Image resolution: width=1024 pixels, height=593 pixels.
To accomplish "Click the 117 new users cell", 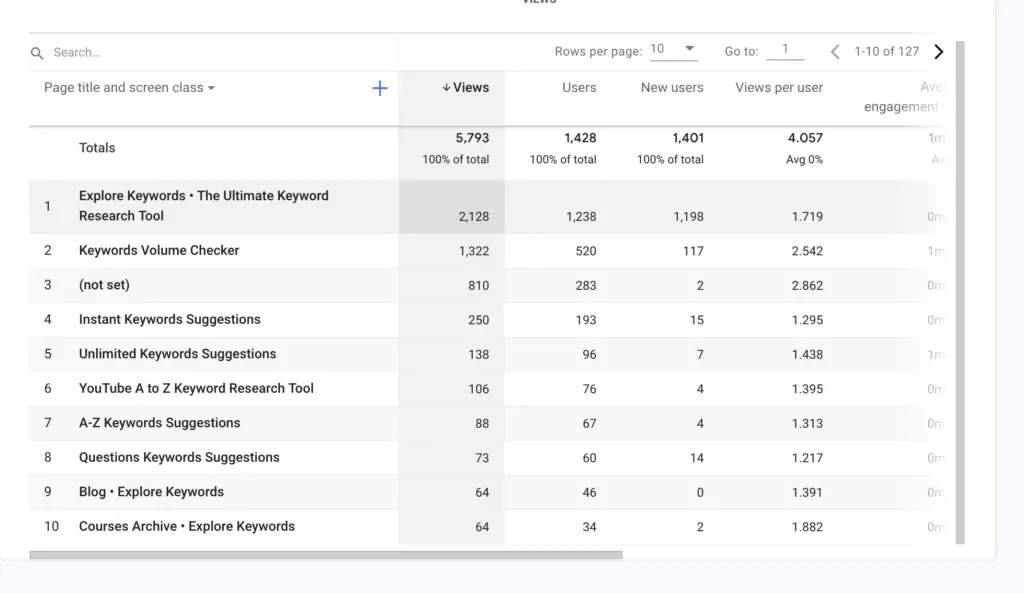I will pos(693,251).
